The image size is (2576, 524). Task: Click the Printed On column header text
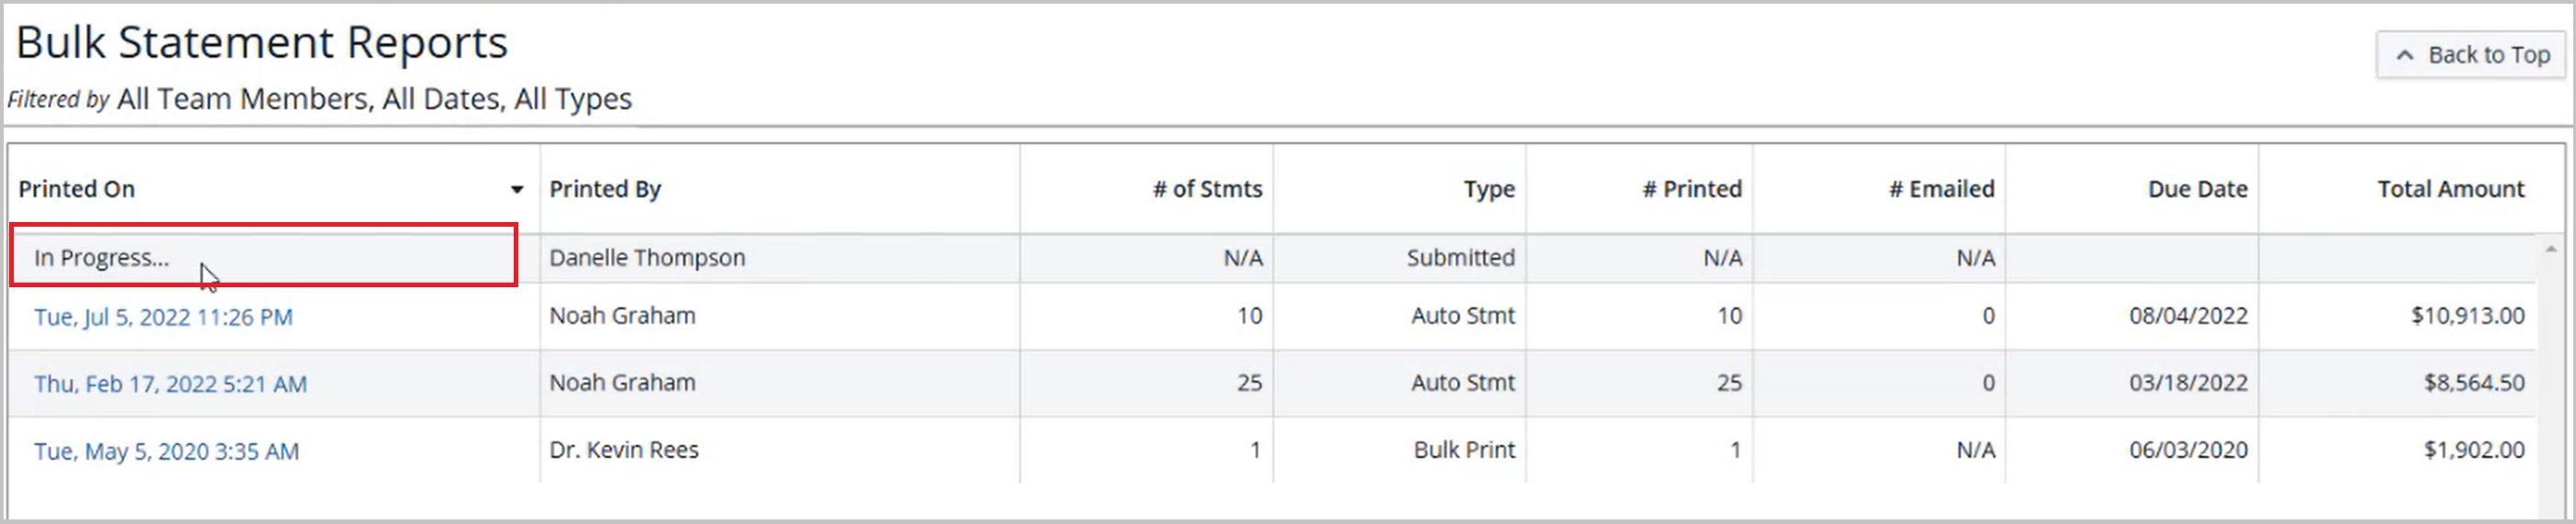click(76, 189)
